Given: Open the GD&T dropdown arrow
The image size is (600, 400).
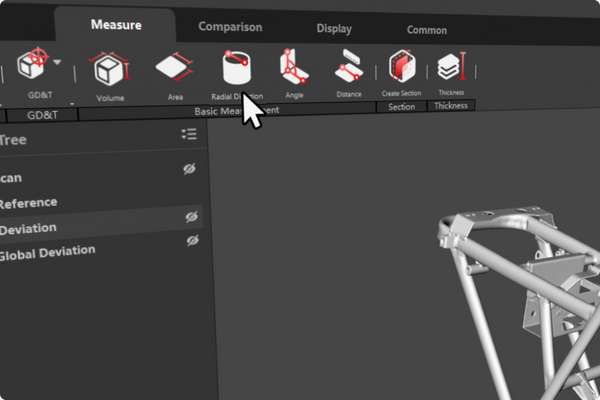Looking at the screenshot, I should 59,63.
